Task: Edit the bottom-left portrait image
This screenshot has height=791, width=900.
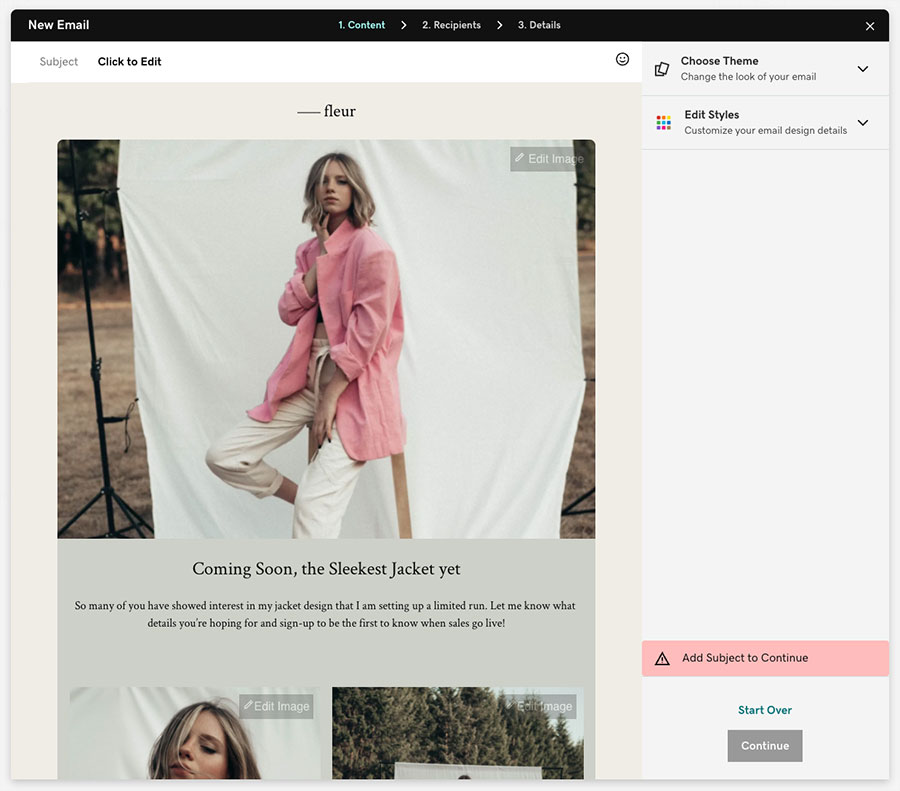Action: coord(276,706)
